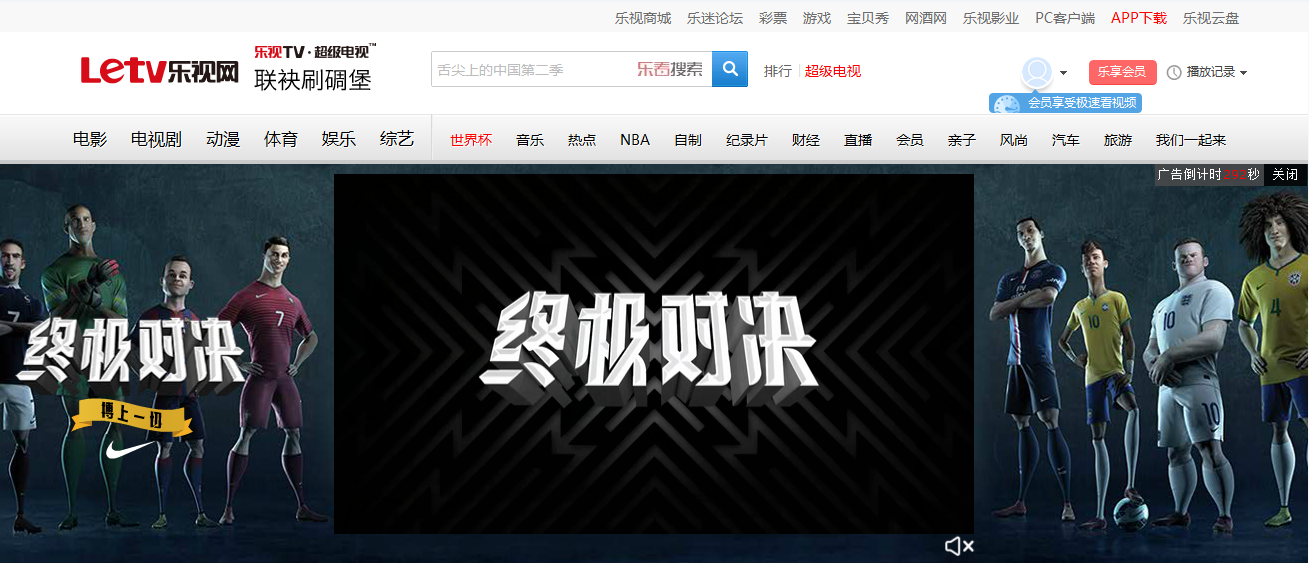
Task: Click the 游戏 link
Action: click(x=817, y=18)
